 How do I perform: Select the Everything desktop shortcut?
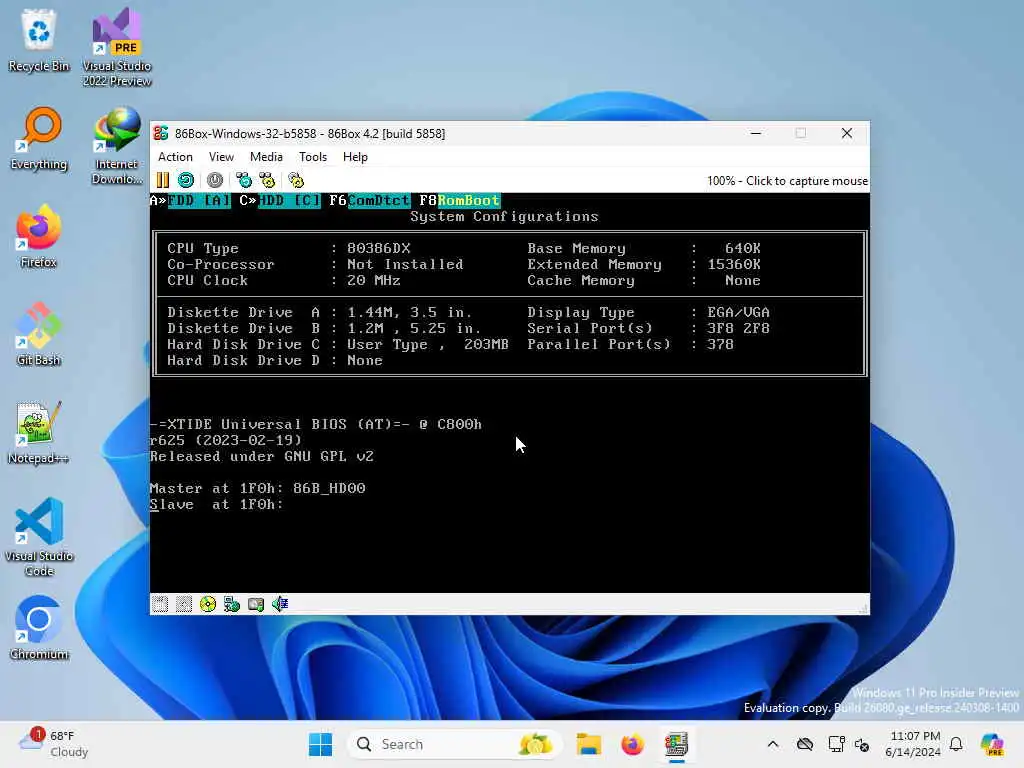pos(39,138)
